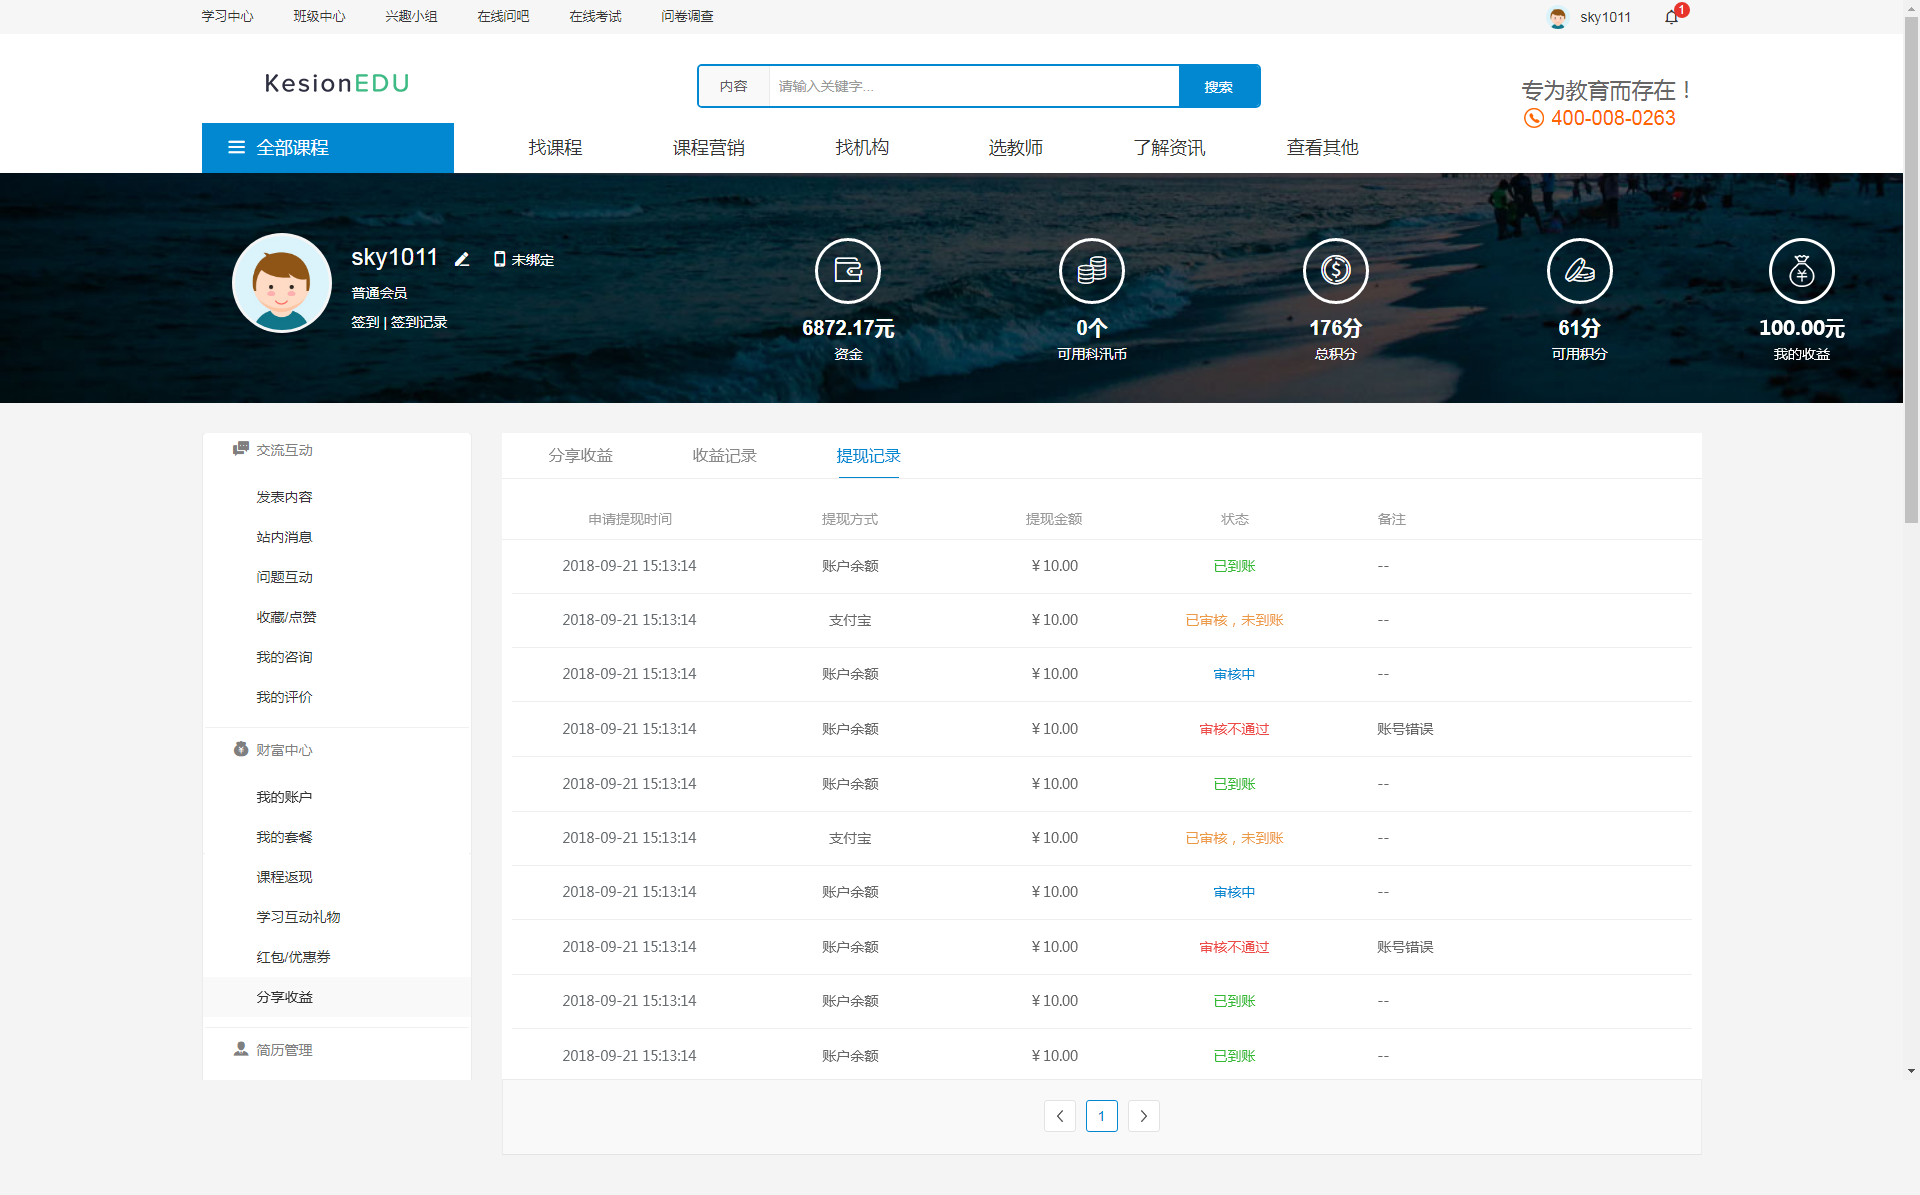Click the coins stack icon
The width and height of the screenshot is (1920, 1195).
(1091, 271)
